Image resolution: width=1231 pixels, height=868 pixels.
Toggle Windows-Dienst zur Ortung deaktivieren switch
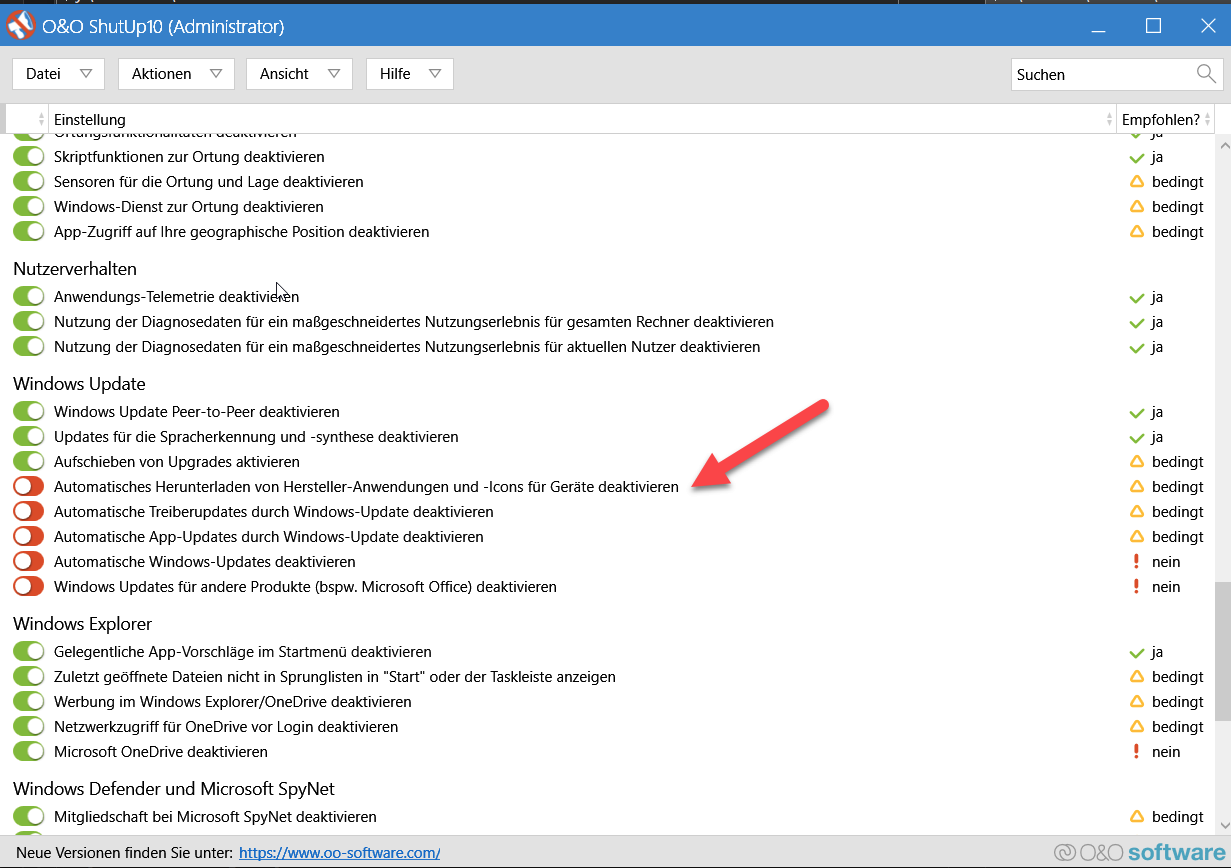29,207
